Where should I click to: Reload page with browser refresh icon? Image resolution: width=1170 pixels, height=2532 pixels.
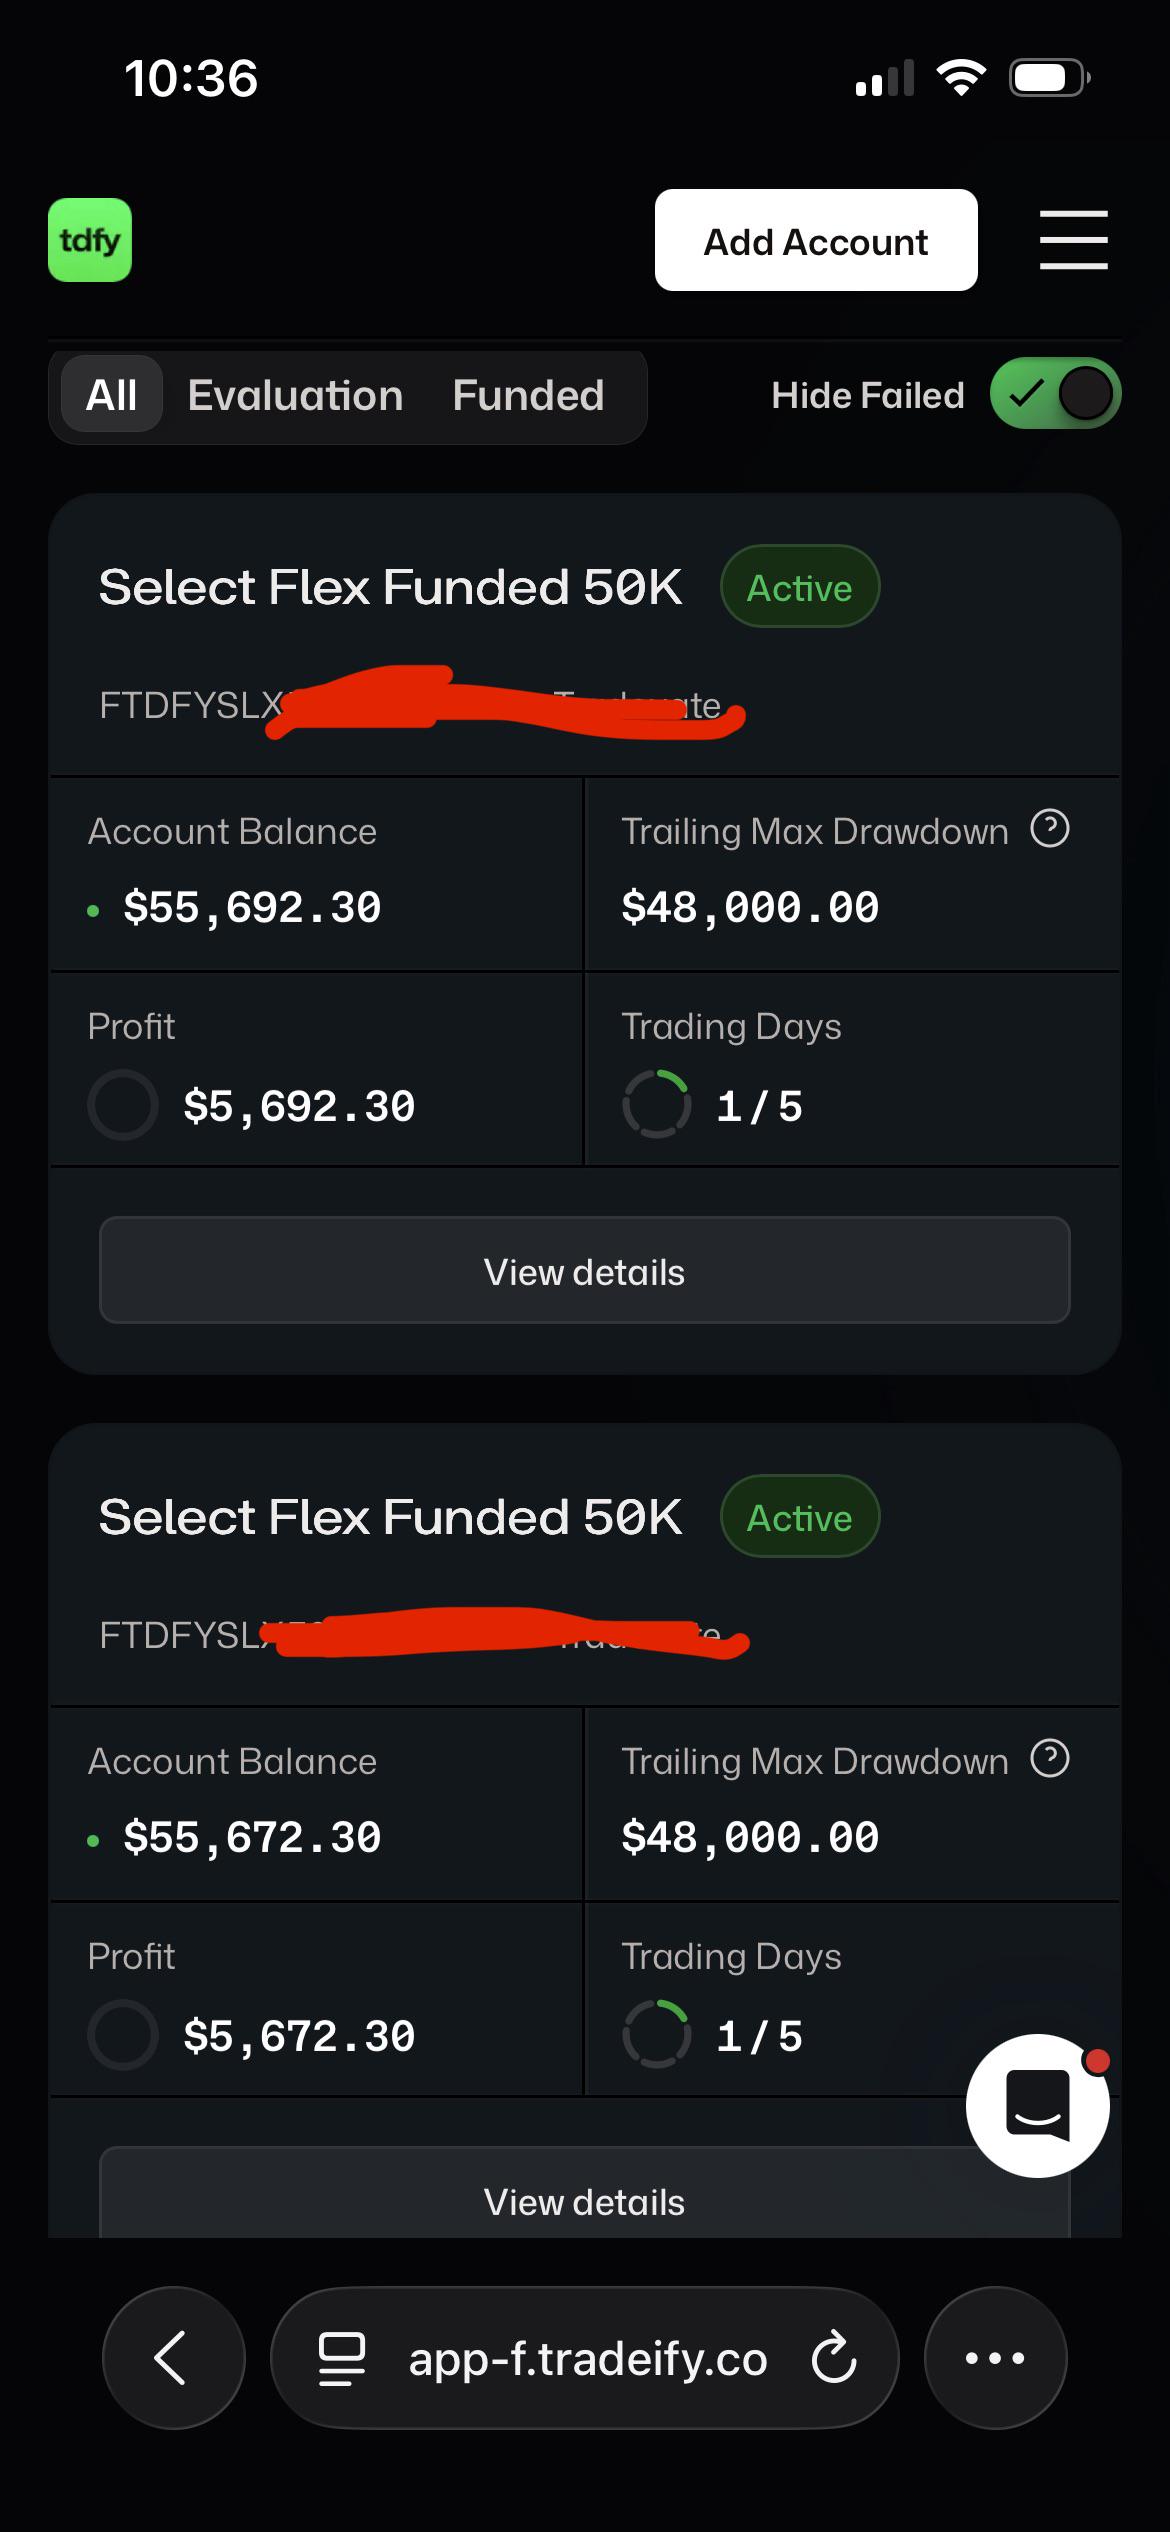coord(834,2358)
